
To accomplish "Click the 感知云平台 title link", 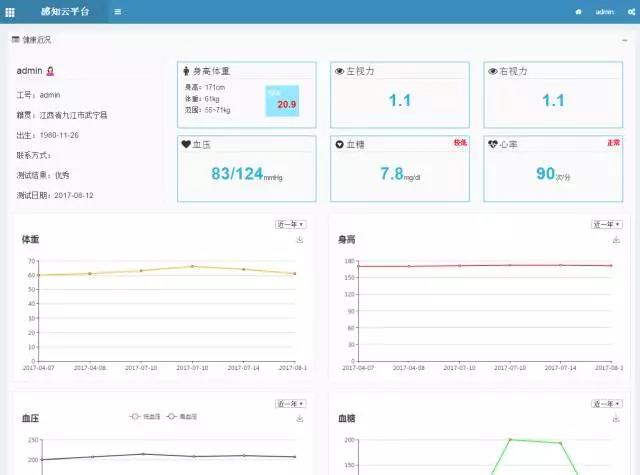I will click(64, 12).
